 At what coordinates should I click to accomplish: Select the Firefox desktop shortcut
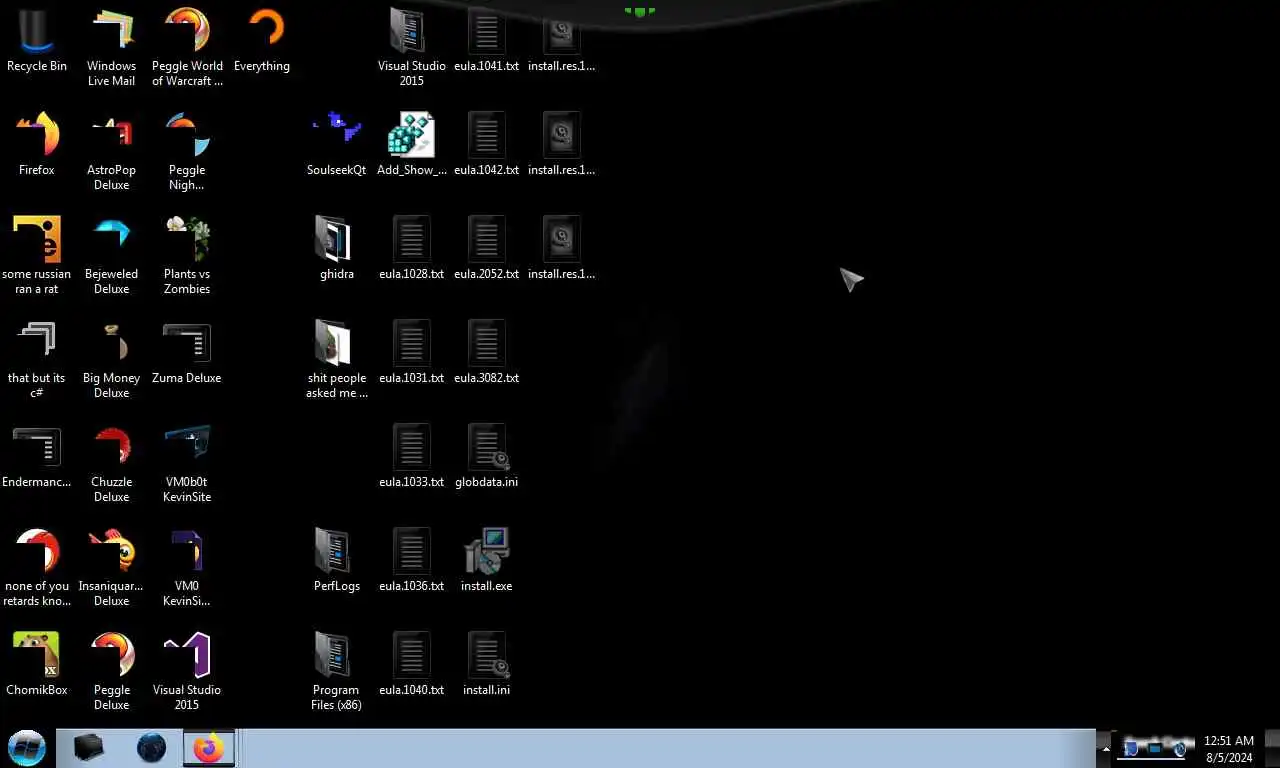point(37,145)
